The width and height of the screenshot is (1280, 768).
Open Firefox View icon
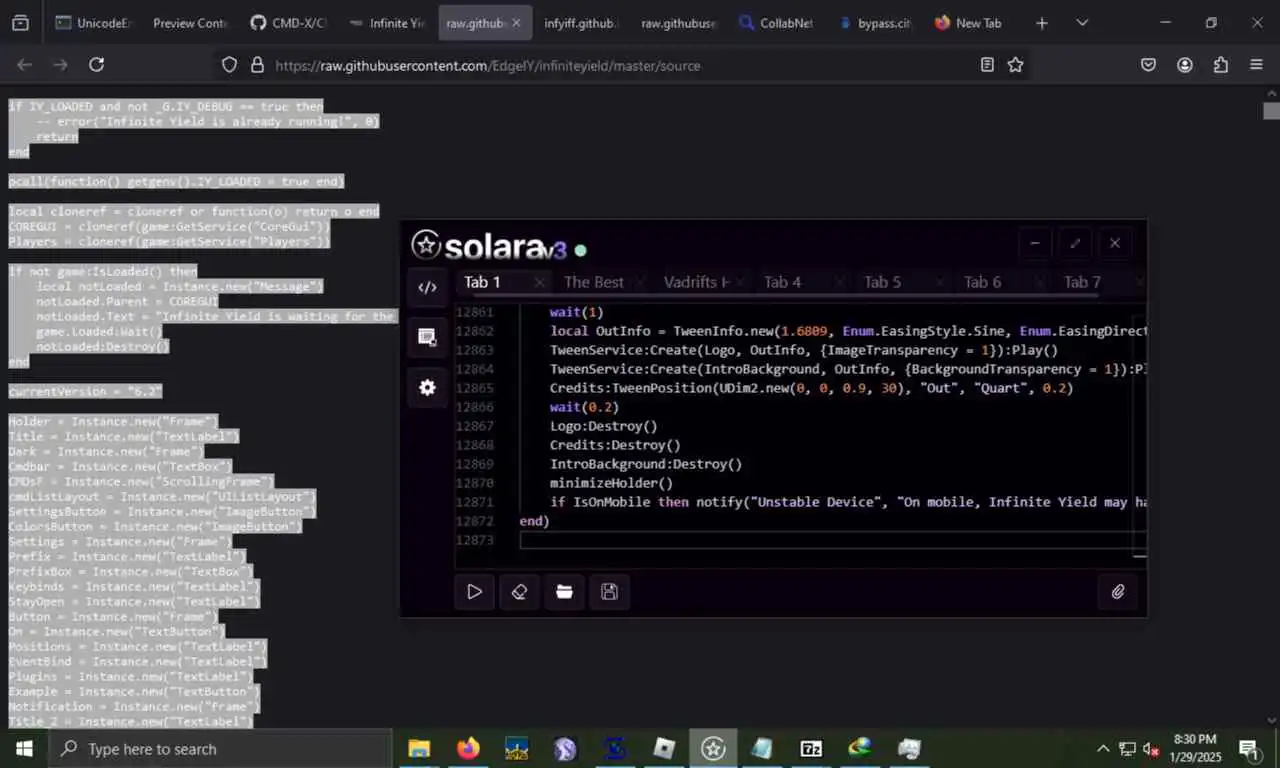[20, 23]
